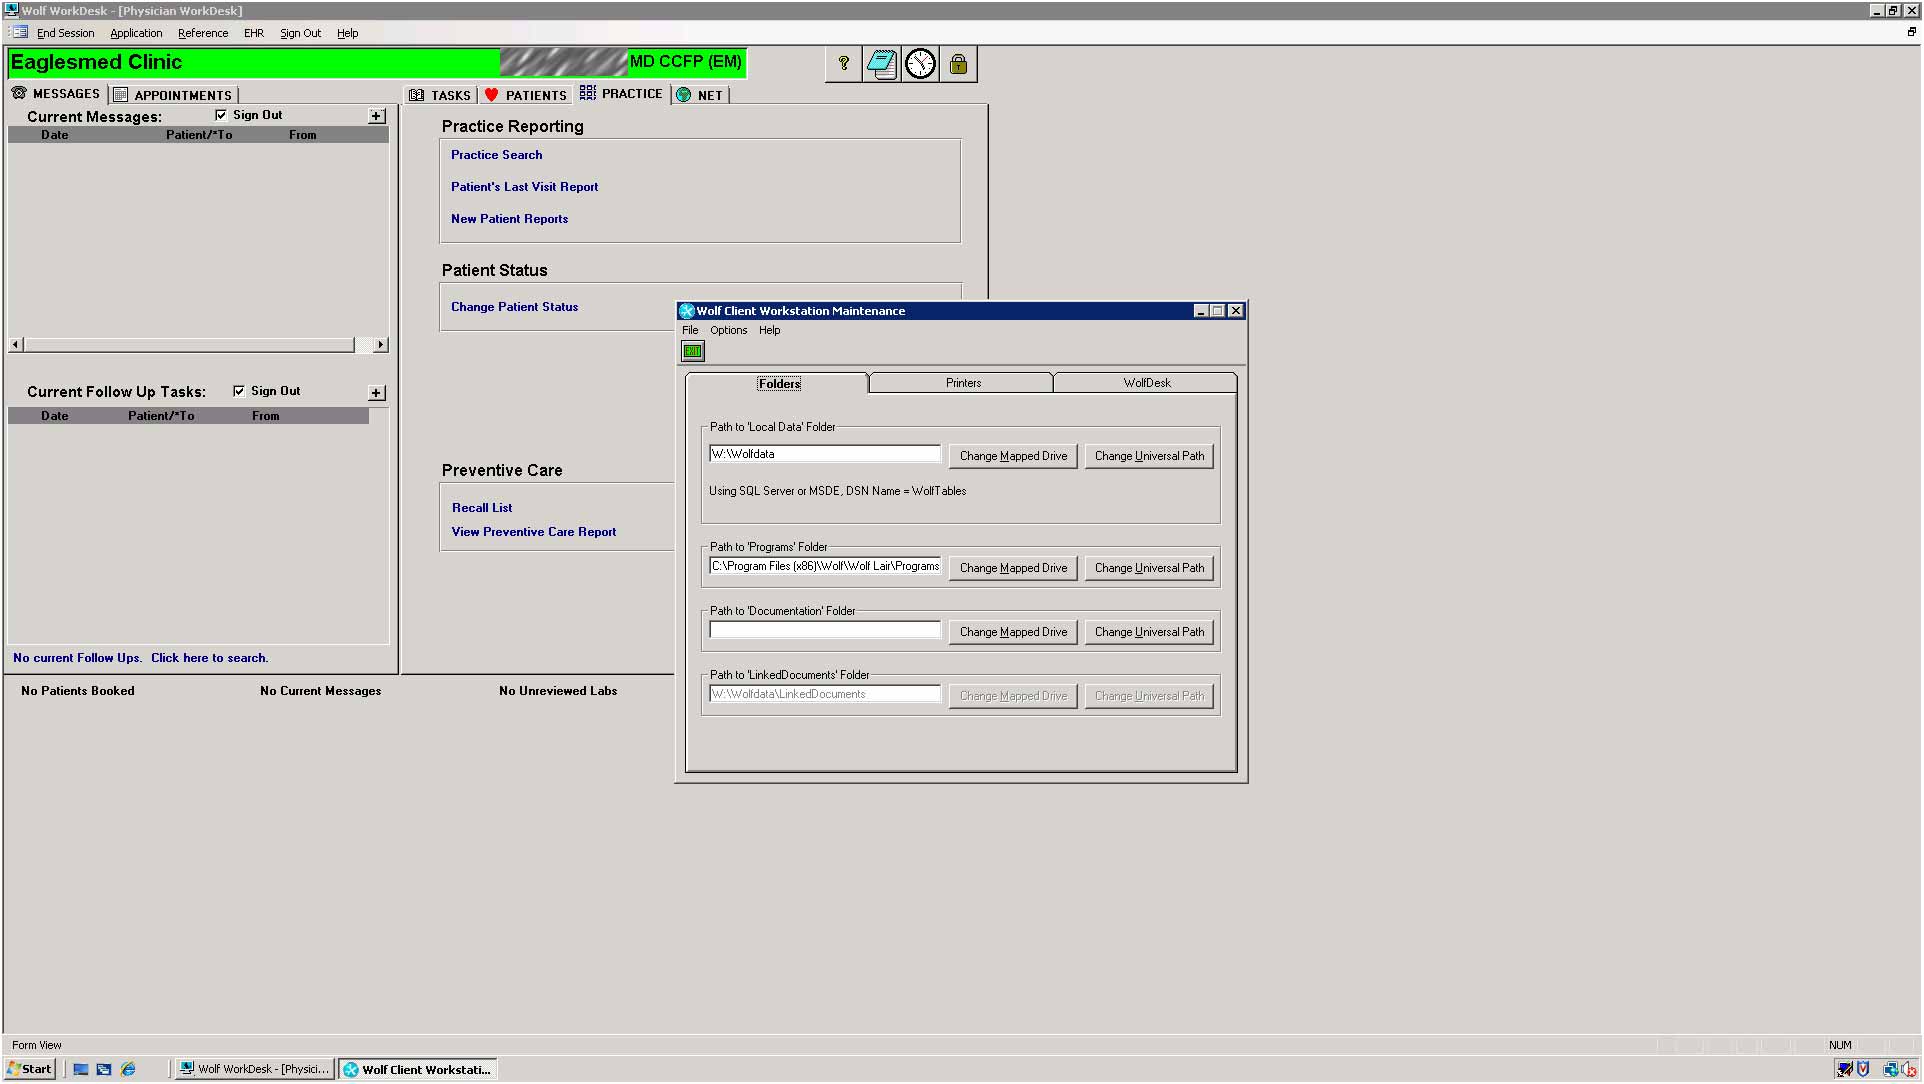1924x1084 pixels.
Task: Expand Follow Up Tasks with plus button
Action: (x=377, y=393)
